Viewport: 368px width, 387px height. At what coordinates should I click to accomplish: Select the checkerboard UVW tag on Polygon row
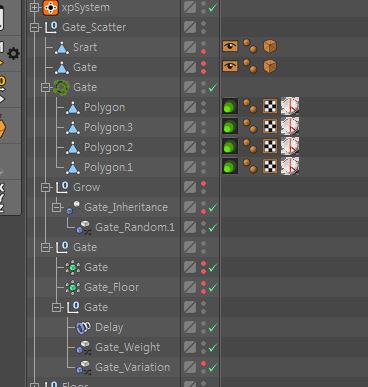pos(270,107)
